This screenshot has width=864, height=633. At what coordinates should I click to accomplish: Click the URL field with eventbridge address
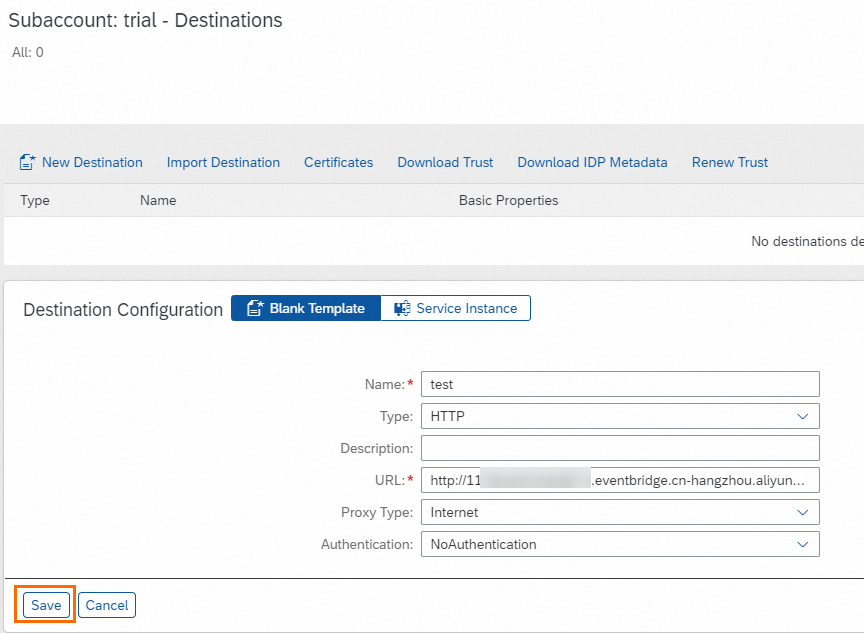[x=620, y=480]
